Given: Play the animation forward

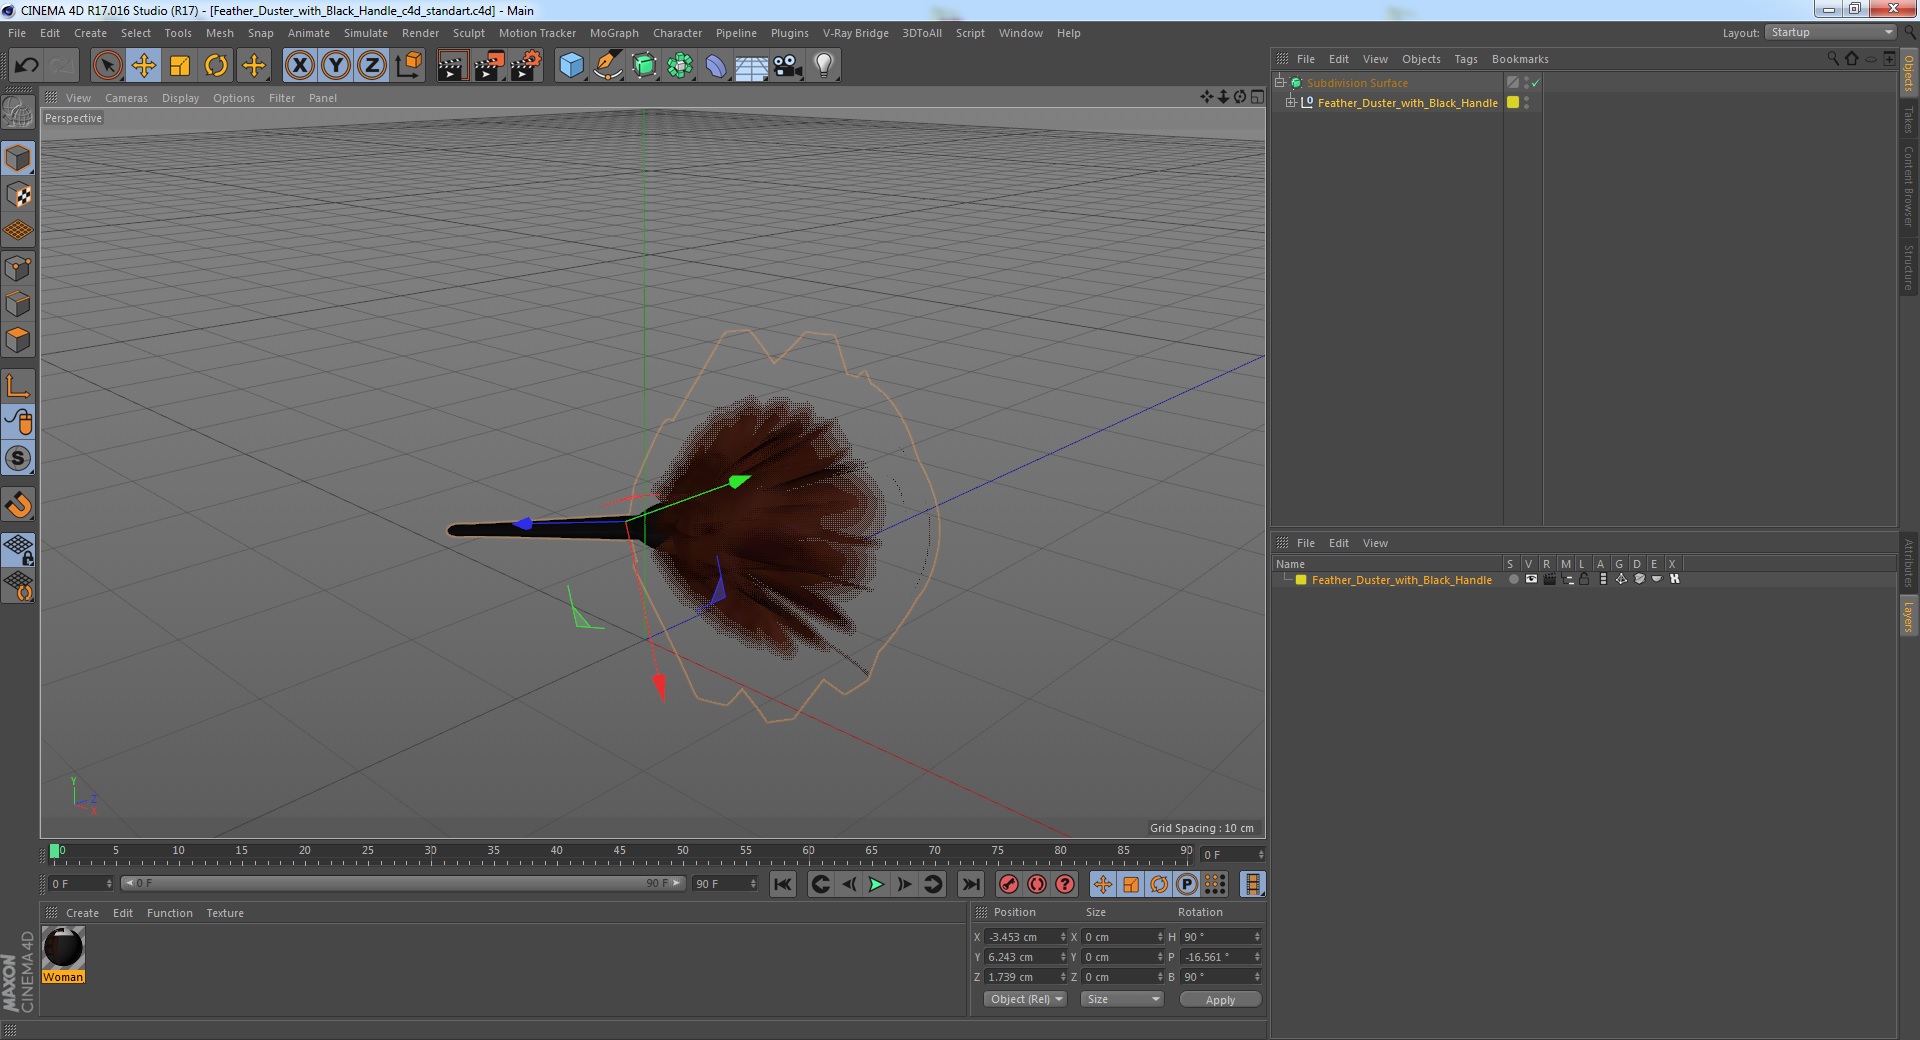Looking at the screenshot, I should tap(876, 884).
